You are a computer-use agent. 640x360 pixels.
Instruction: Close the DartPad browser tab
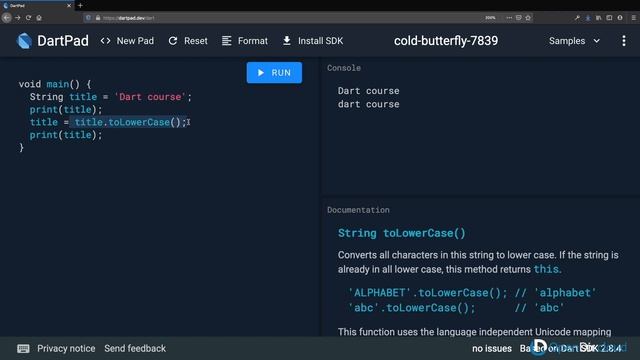[69, 6]
